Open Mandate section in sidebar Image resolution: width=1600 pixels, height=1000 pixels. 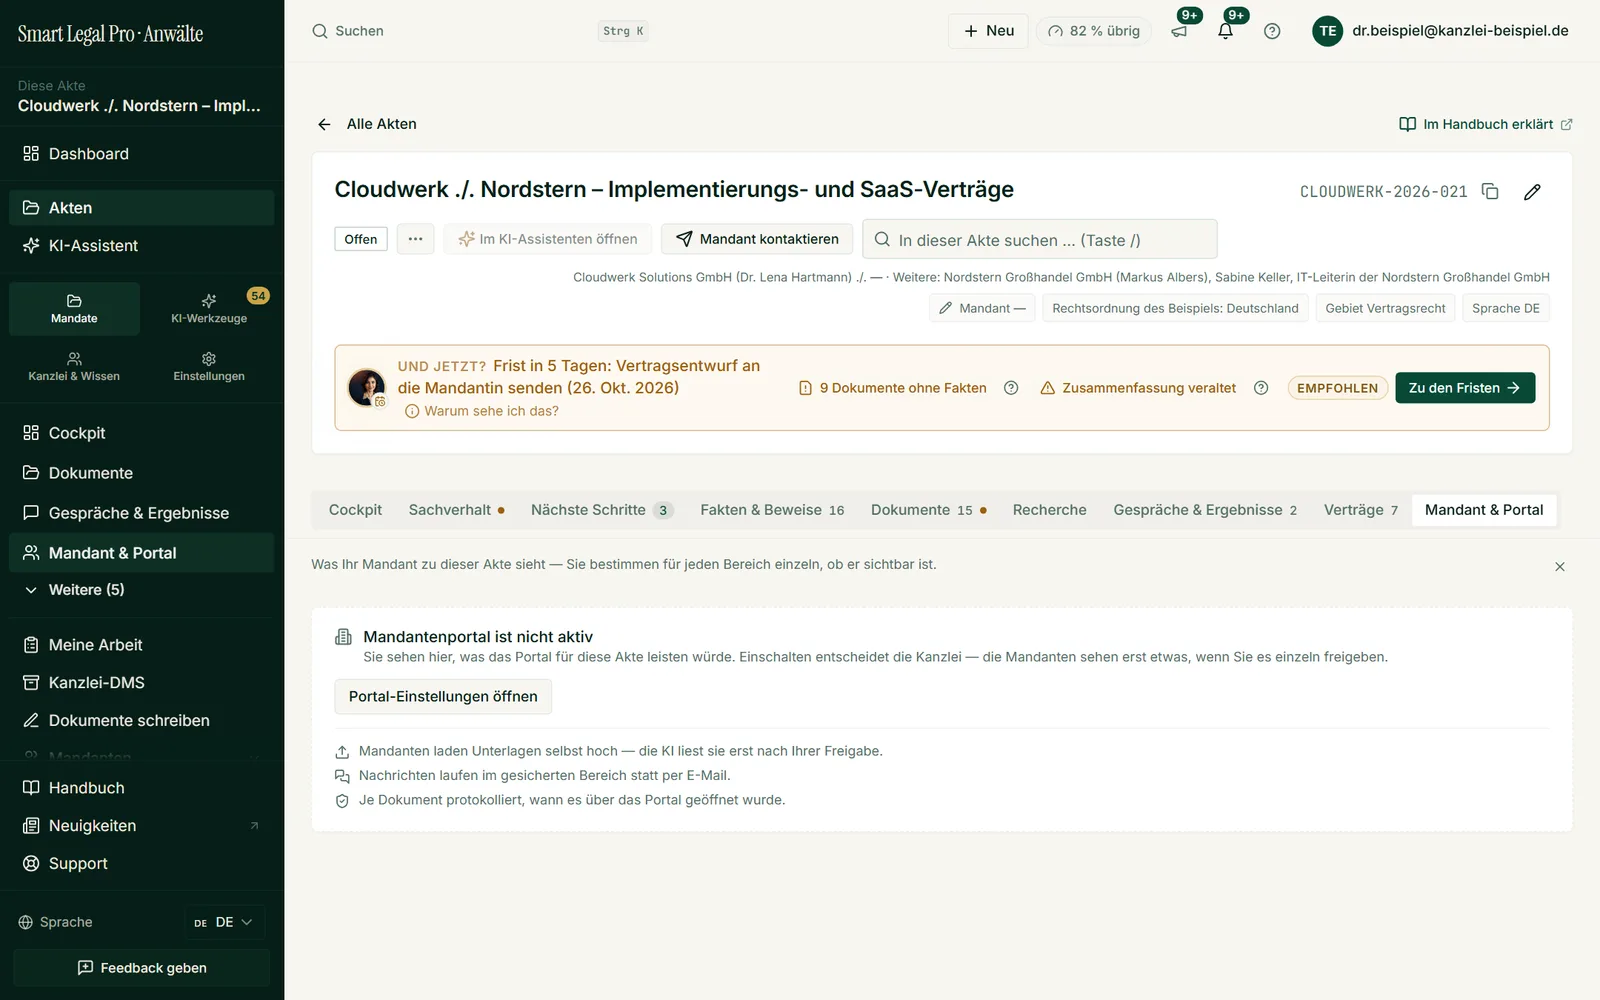[74, 308]
